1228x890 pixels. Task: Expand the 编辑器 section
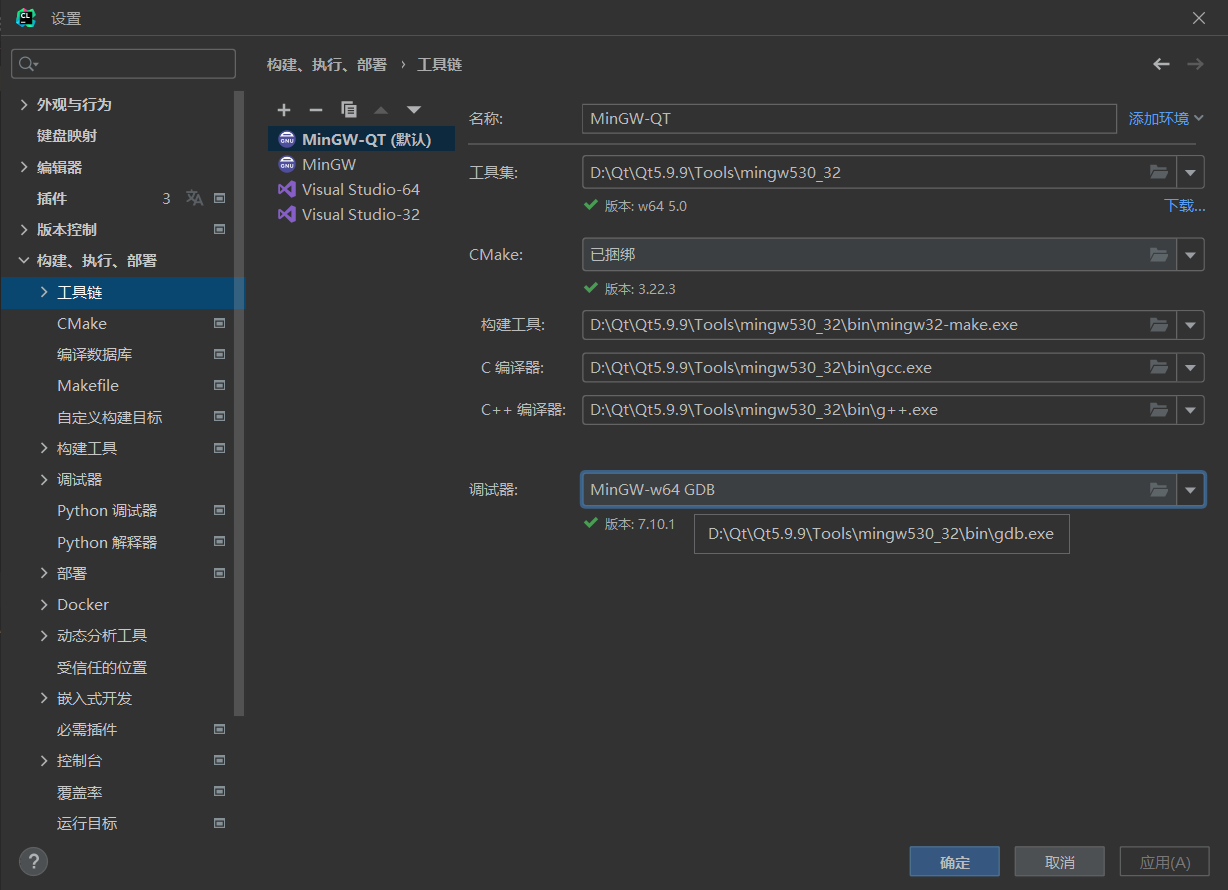tap(24, 167)
